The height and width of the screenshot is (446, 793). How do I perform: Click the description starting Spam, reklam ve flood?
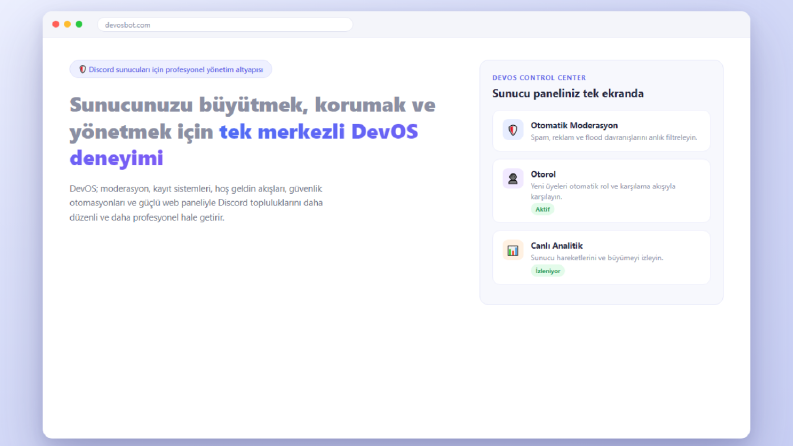point(613,138)
